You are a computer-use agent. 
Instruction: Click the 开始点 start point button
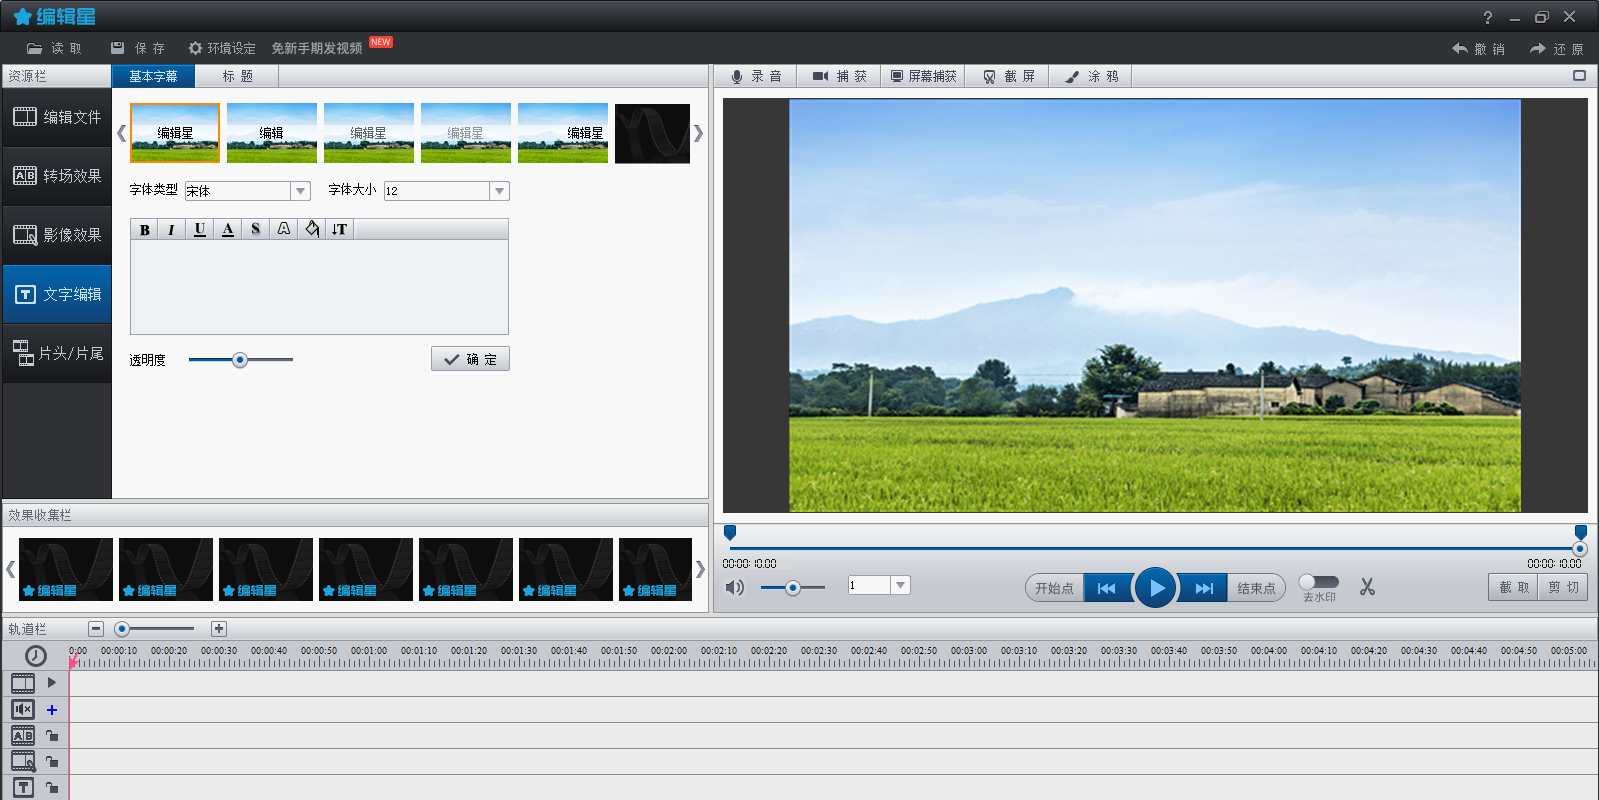pos(1054,588)
